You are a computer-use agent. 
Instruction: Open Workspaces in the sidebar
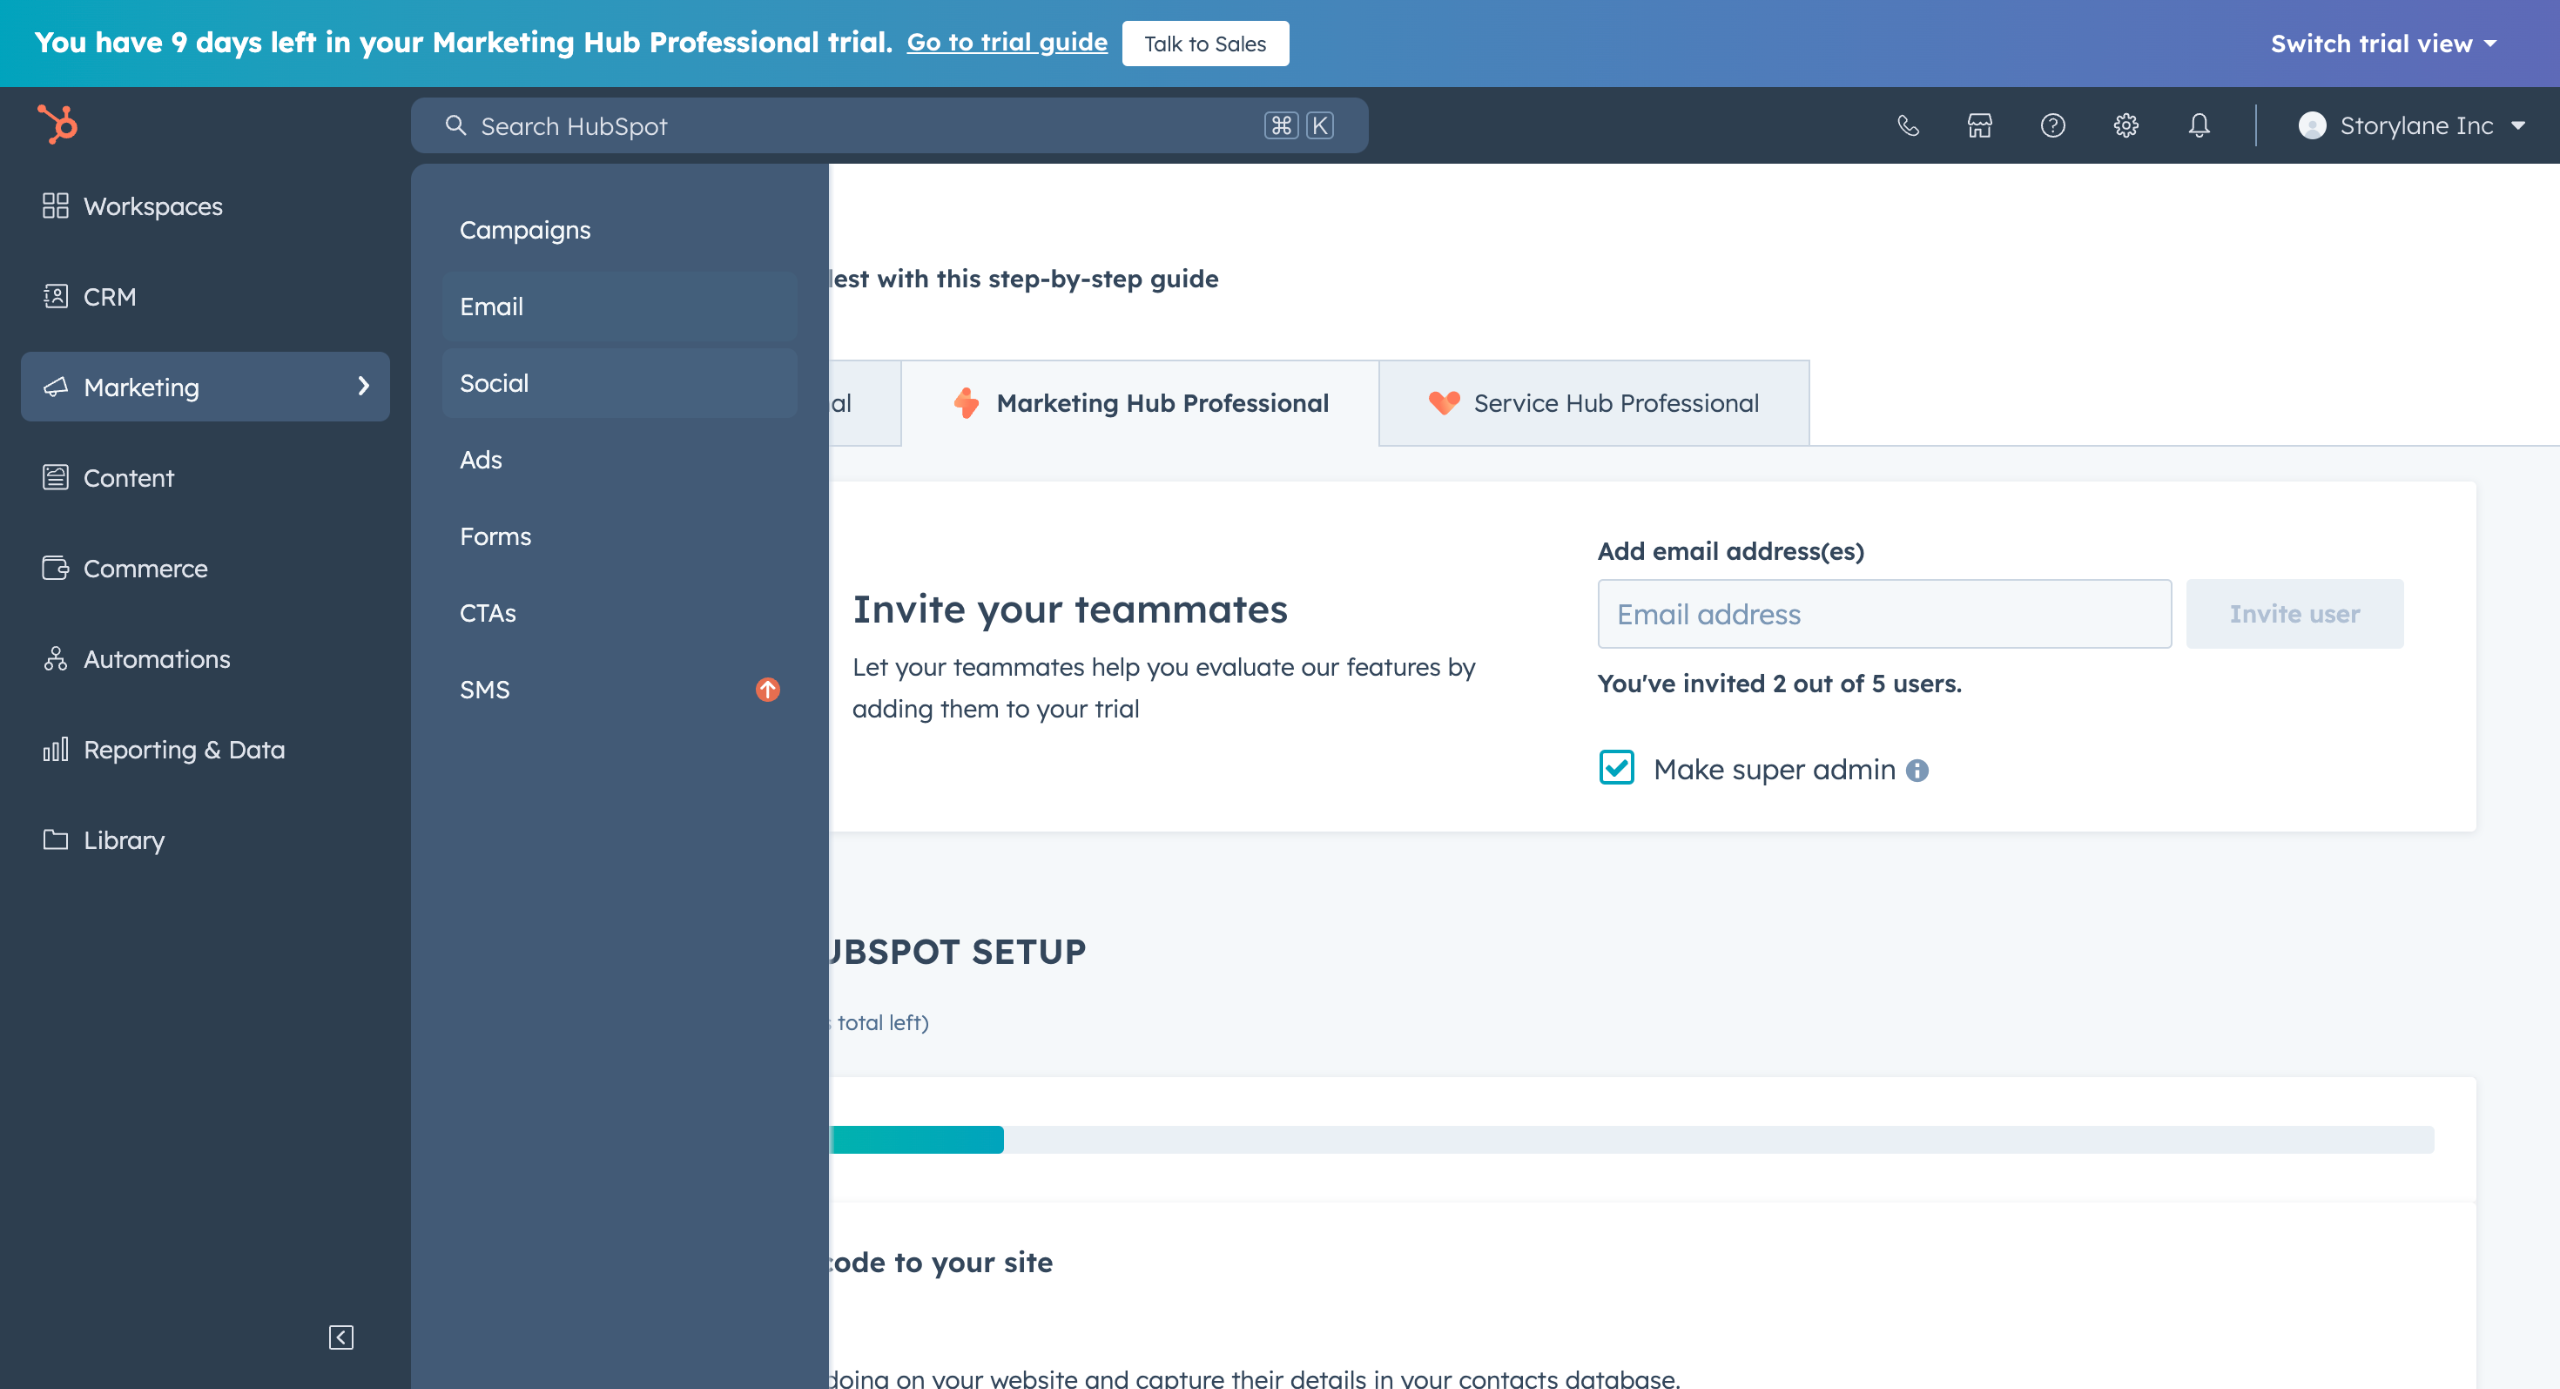point(205,206)
